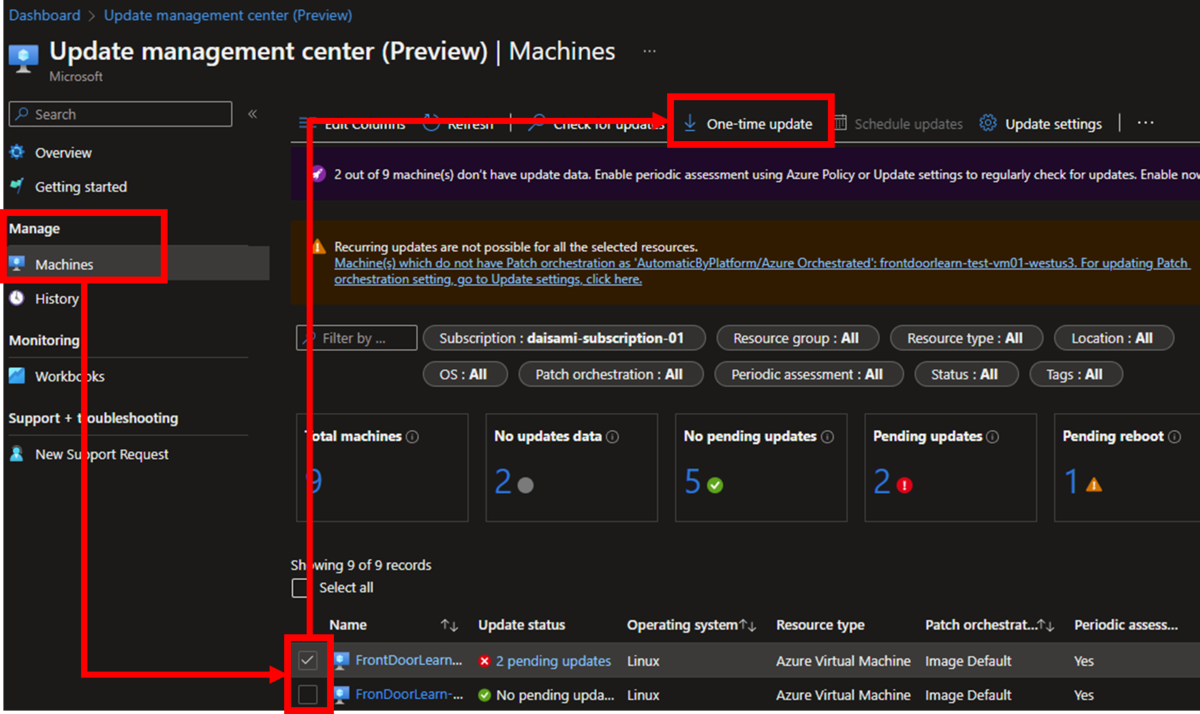
Task: Click the Getting started rocket icon
Action: coord(17,187)
